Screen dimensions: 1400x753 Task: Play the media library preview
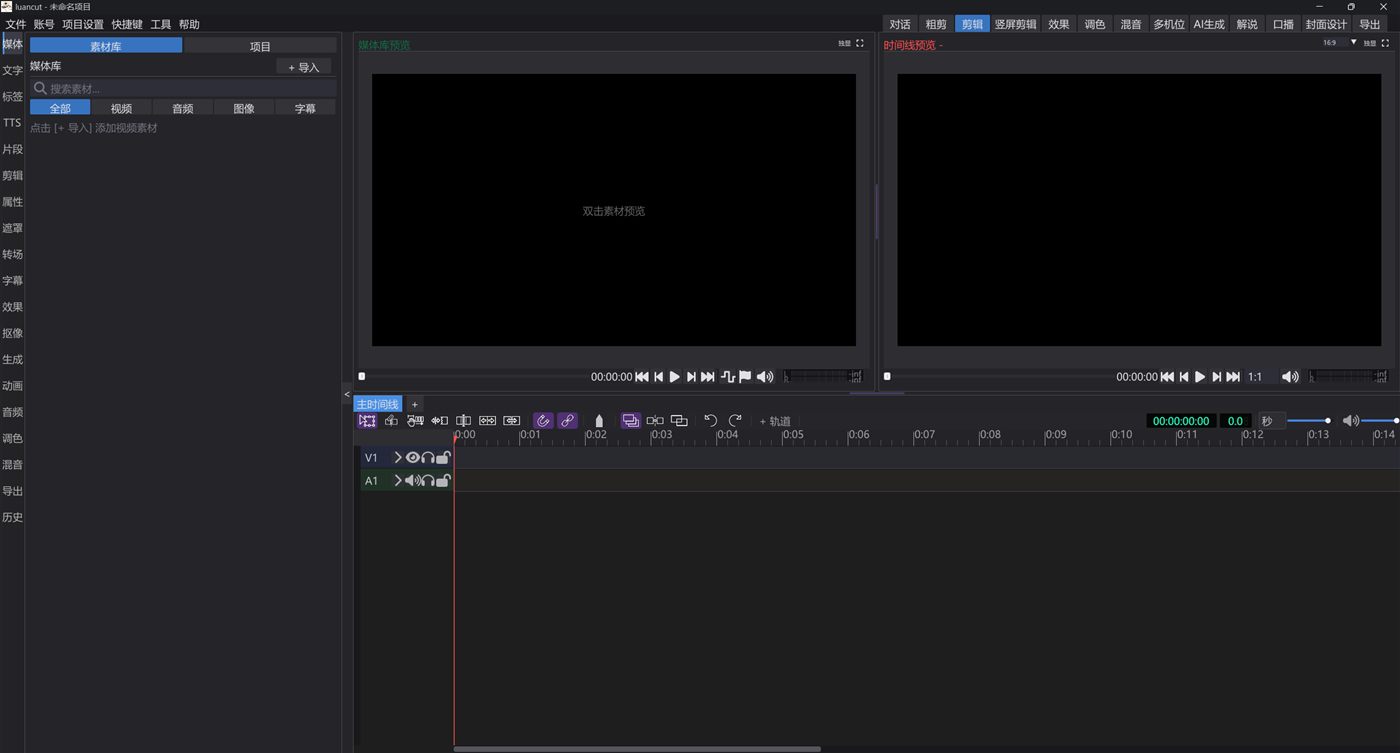tap(675, 377)
